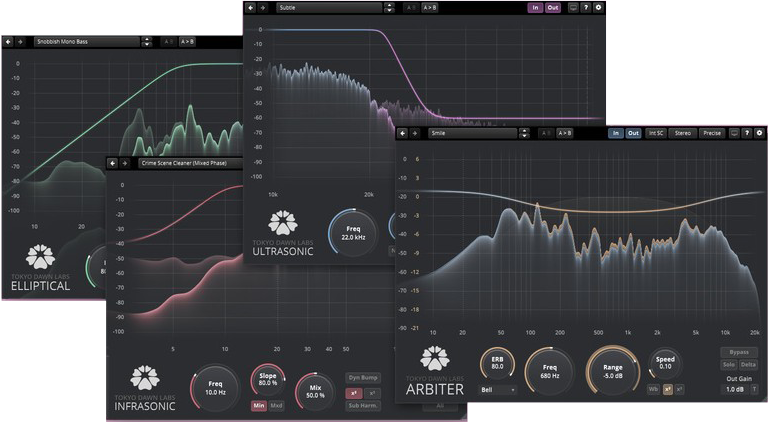
Task: Click the Tokyo Dawn Labs Arbiter logo
Action: pyautogui.click(x=435, y=371)
